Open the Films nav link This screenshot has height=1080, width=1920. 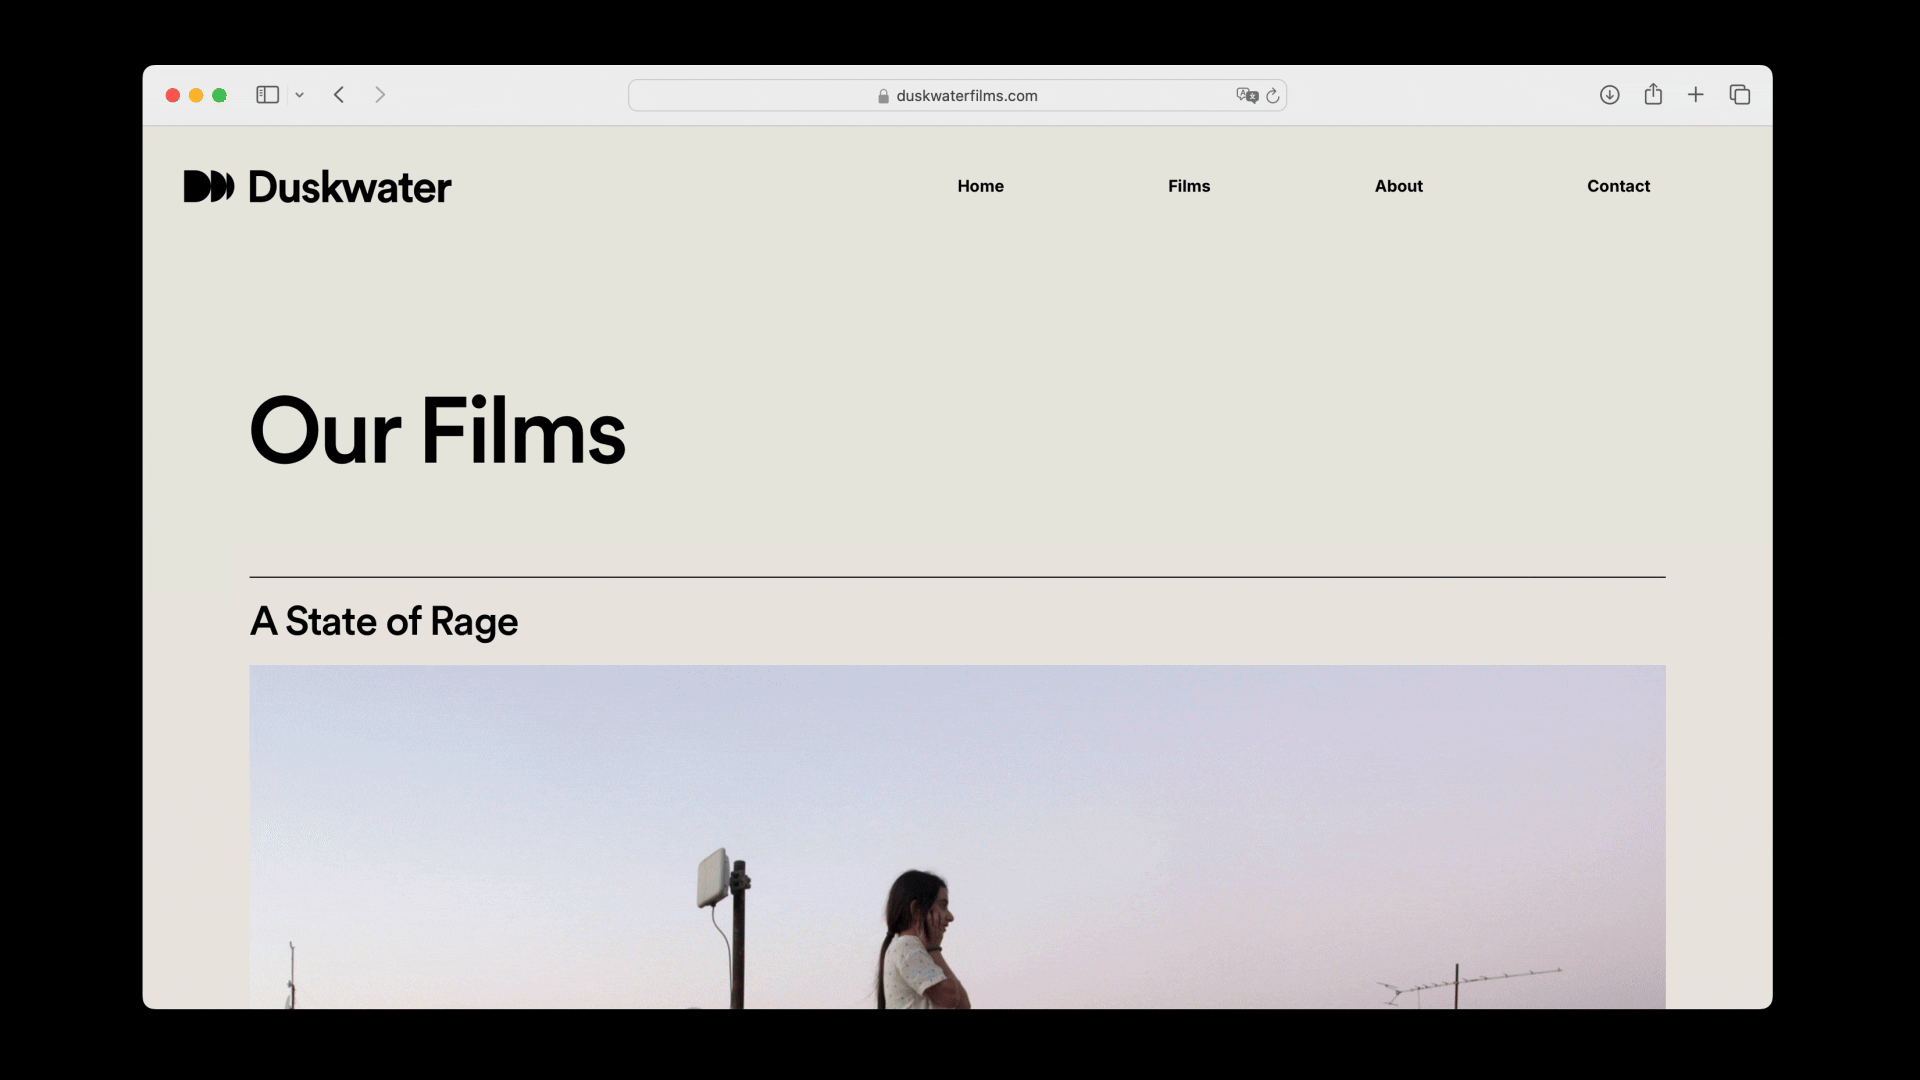coord(1189,186)
